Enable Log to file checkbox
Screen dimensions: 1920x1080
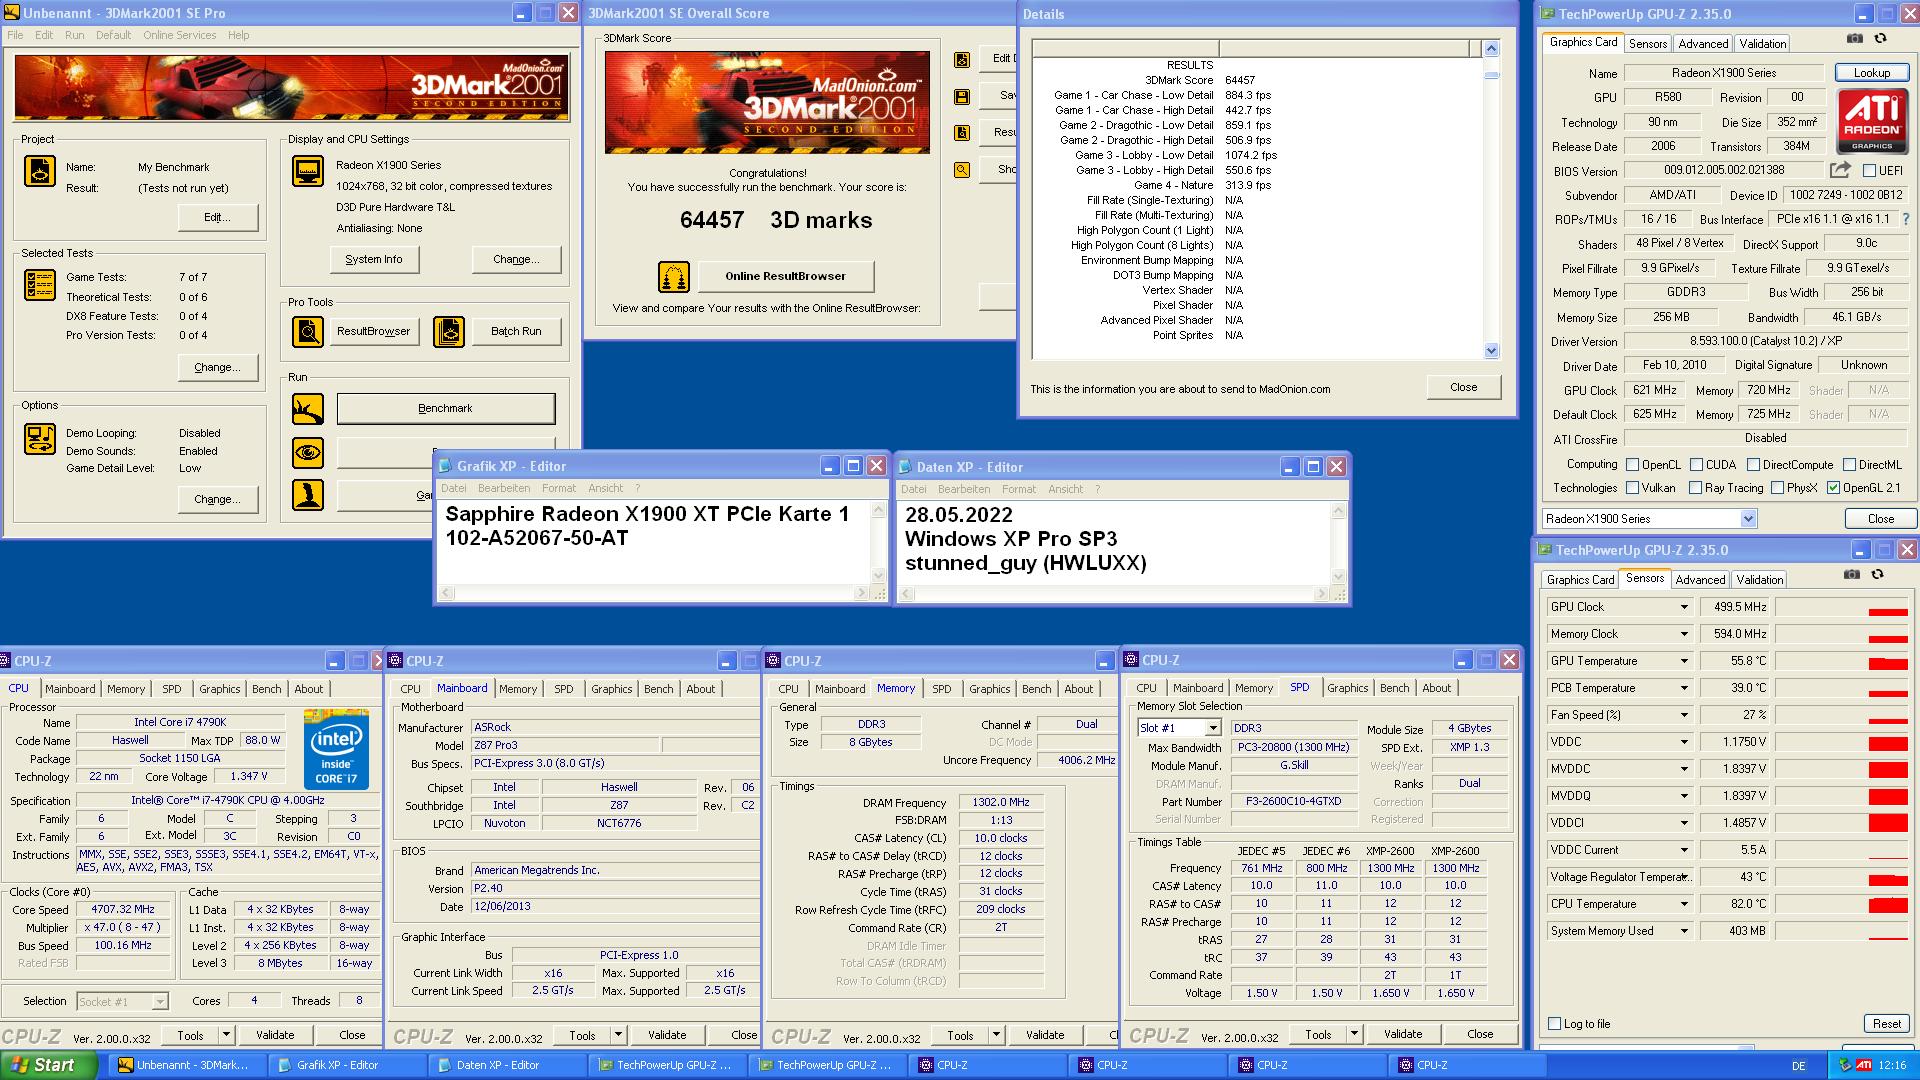tap(1554, 1024)
